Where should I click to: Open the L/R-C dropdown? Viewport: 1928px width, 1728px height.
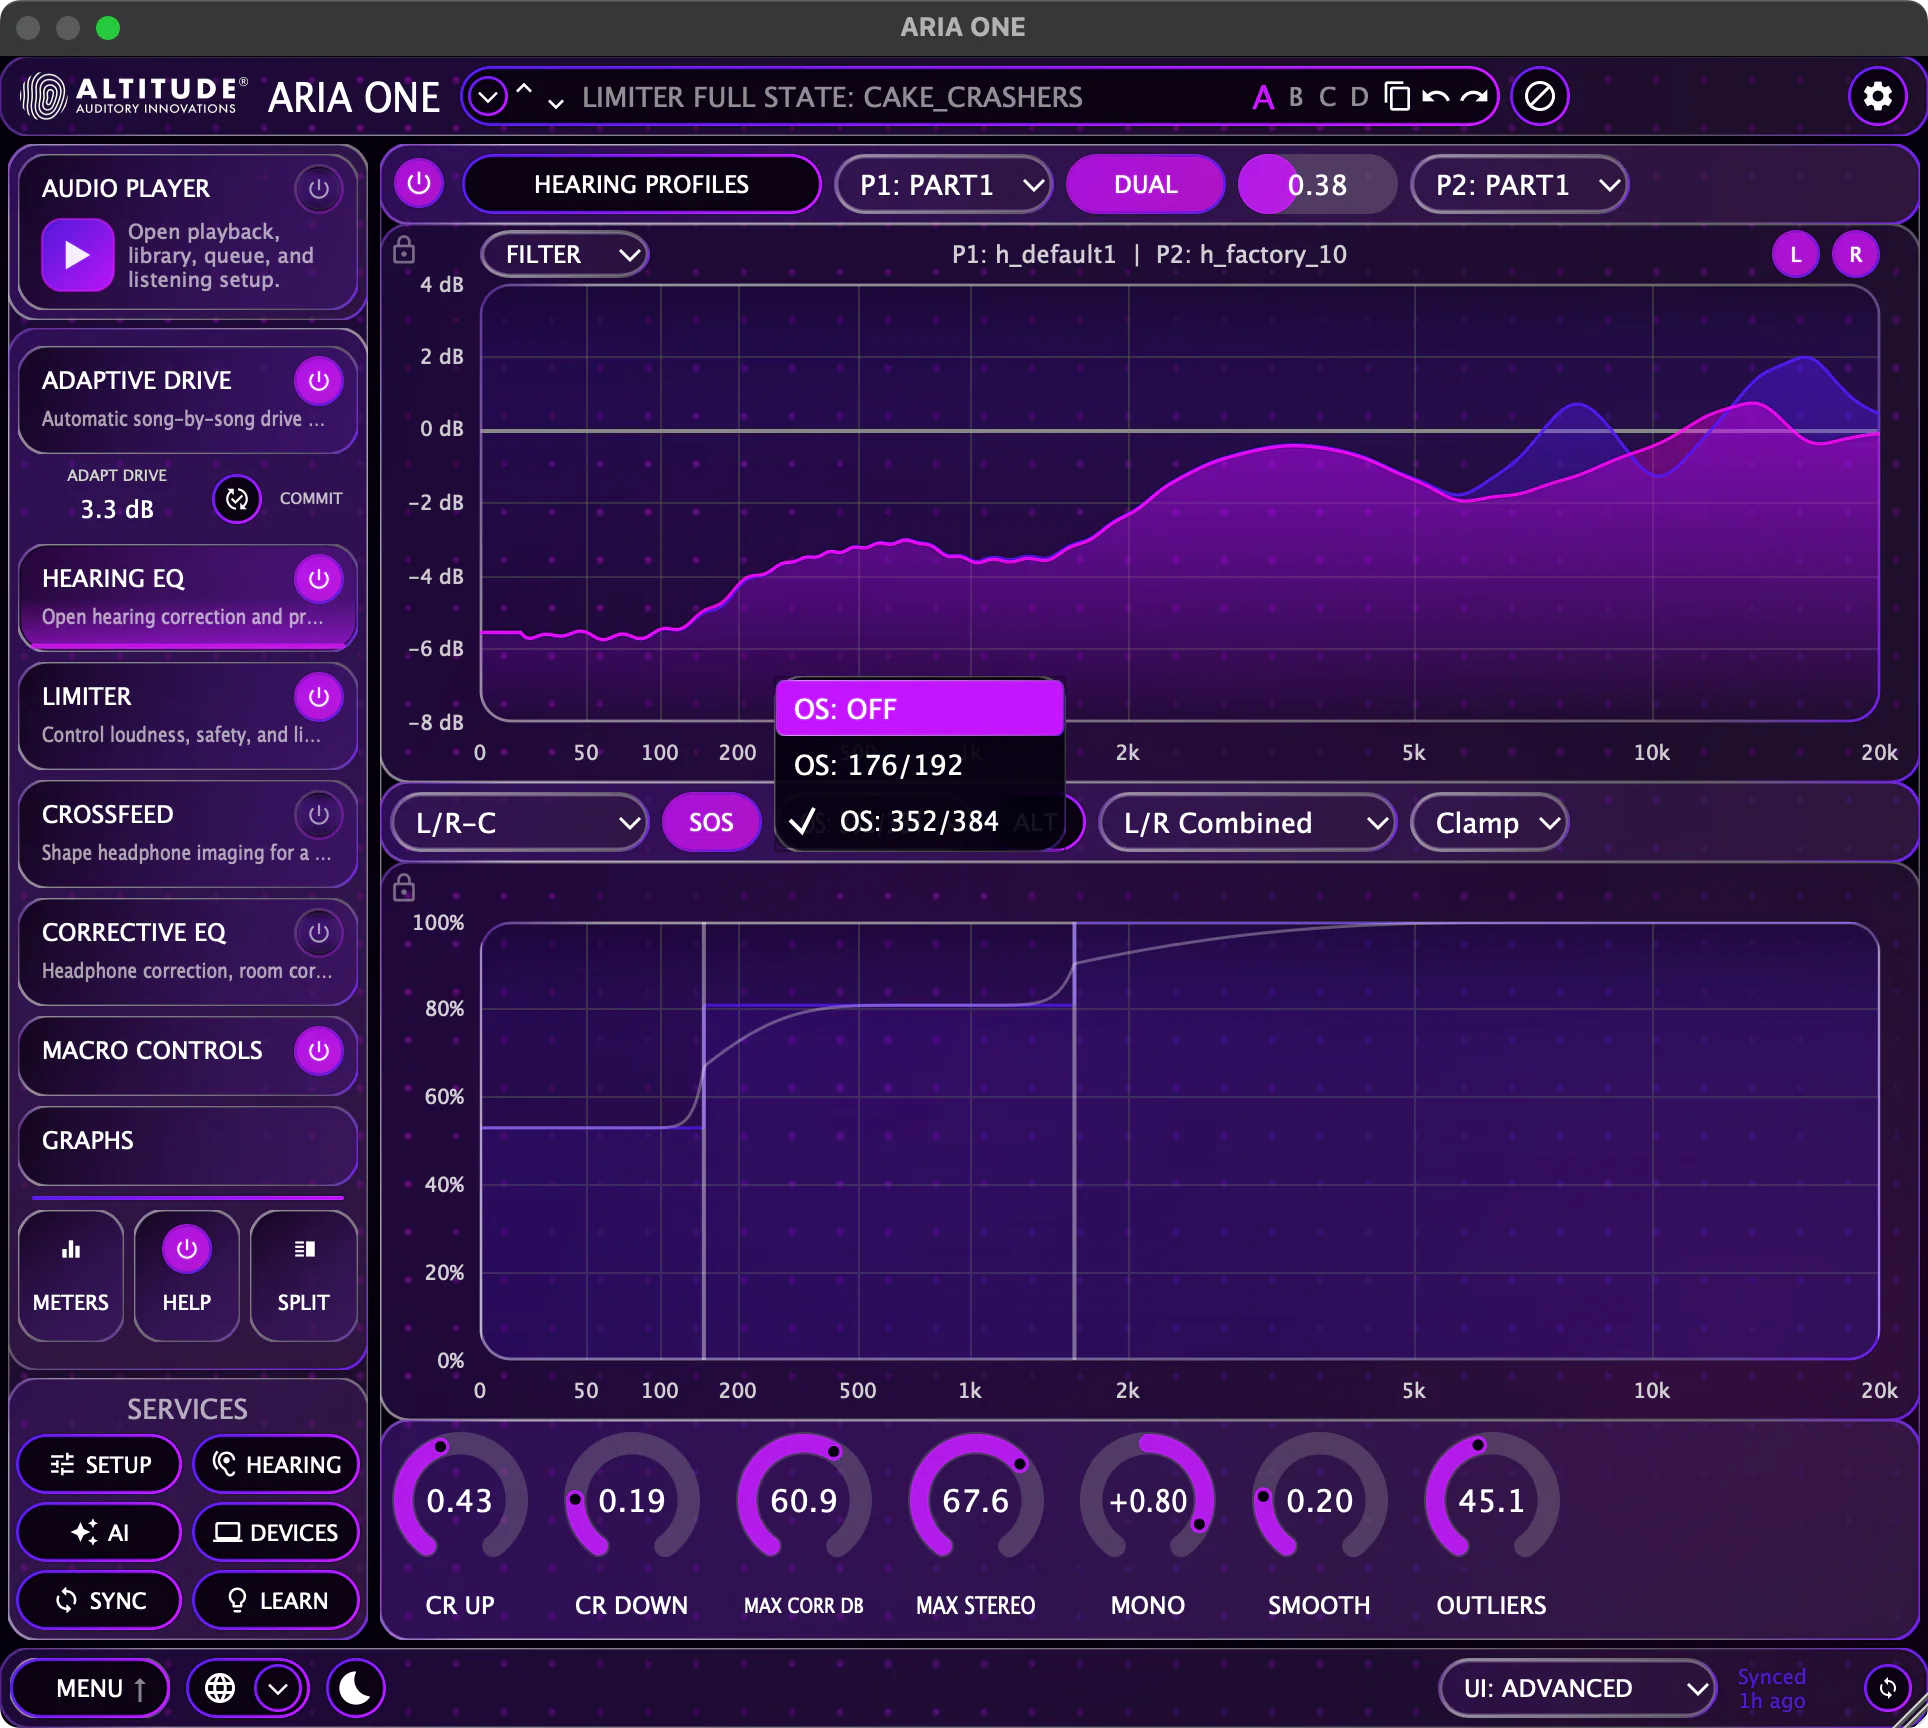point(519,823)
